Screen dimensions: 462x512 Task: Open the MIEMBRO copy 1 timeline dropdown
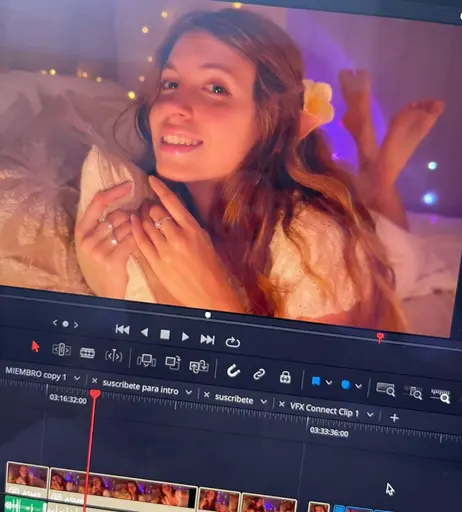(77, 378)
